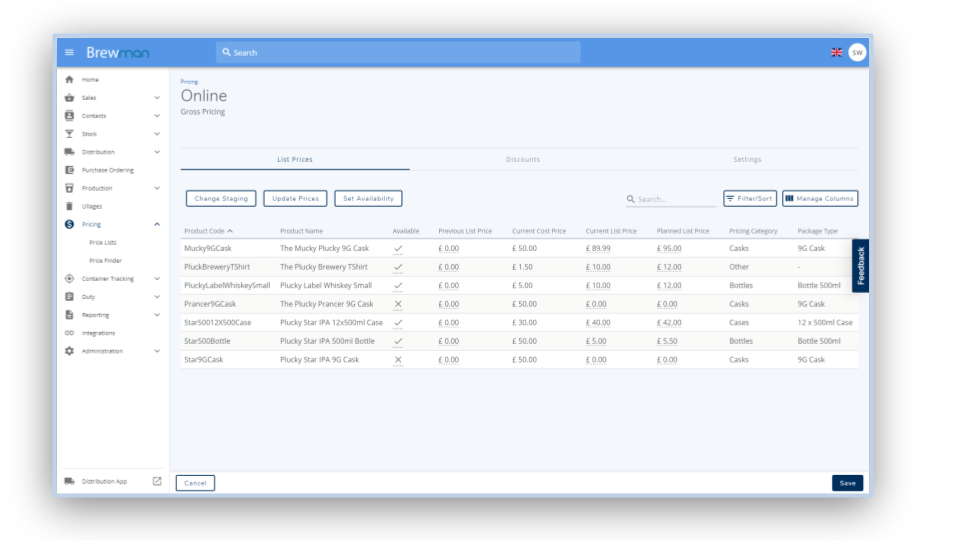
Task: Click the Set Availability button
Action: pos(368,198)
